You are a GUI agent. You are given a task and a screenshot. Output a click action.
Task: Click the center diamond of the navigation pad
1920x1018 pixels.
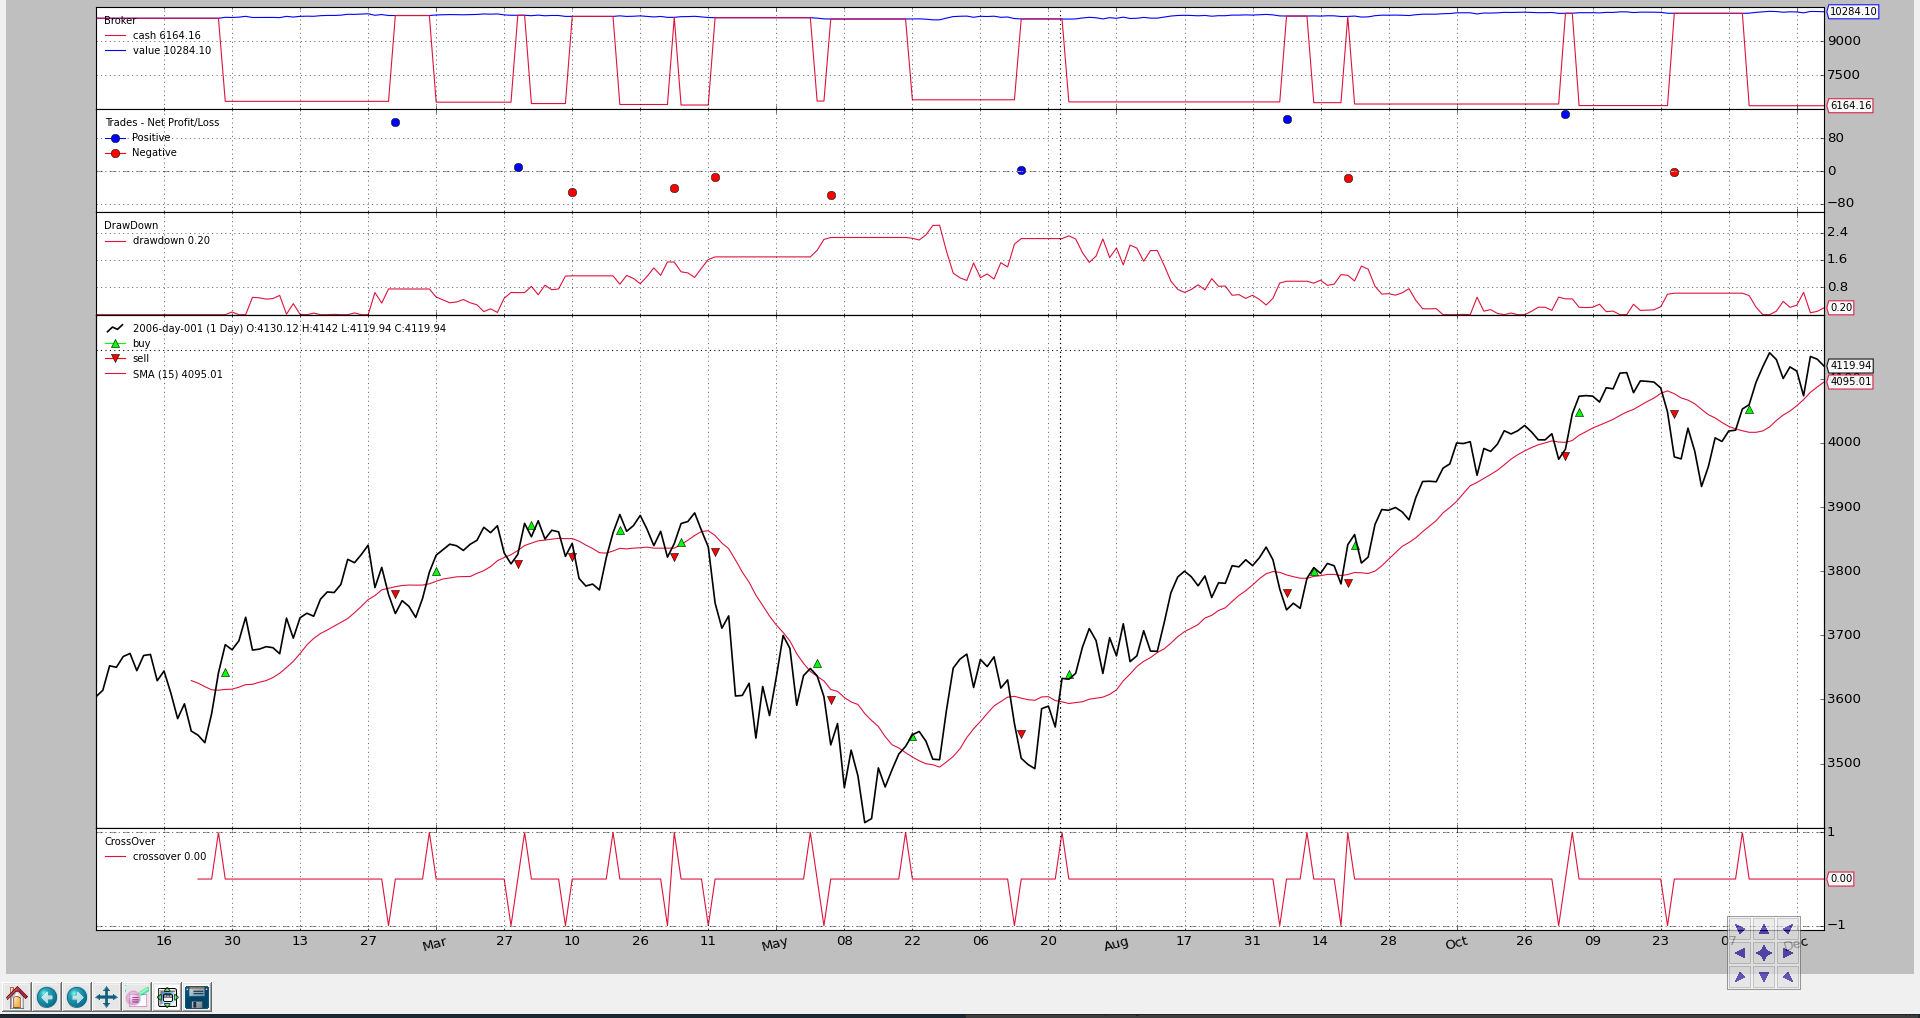(x=1764, y=953)
